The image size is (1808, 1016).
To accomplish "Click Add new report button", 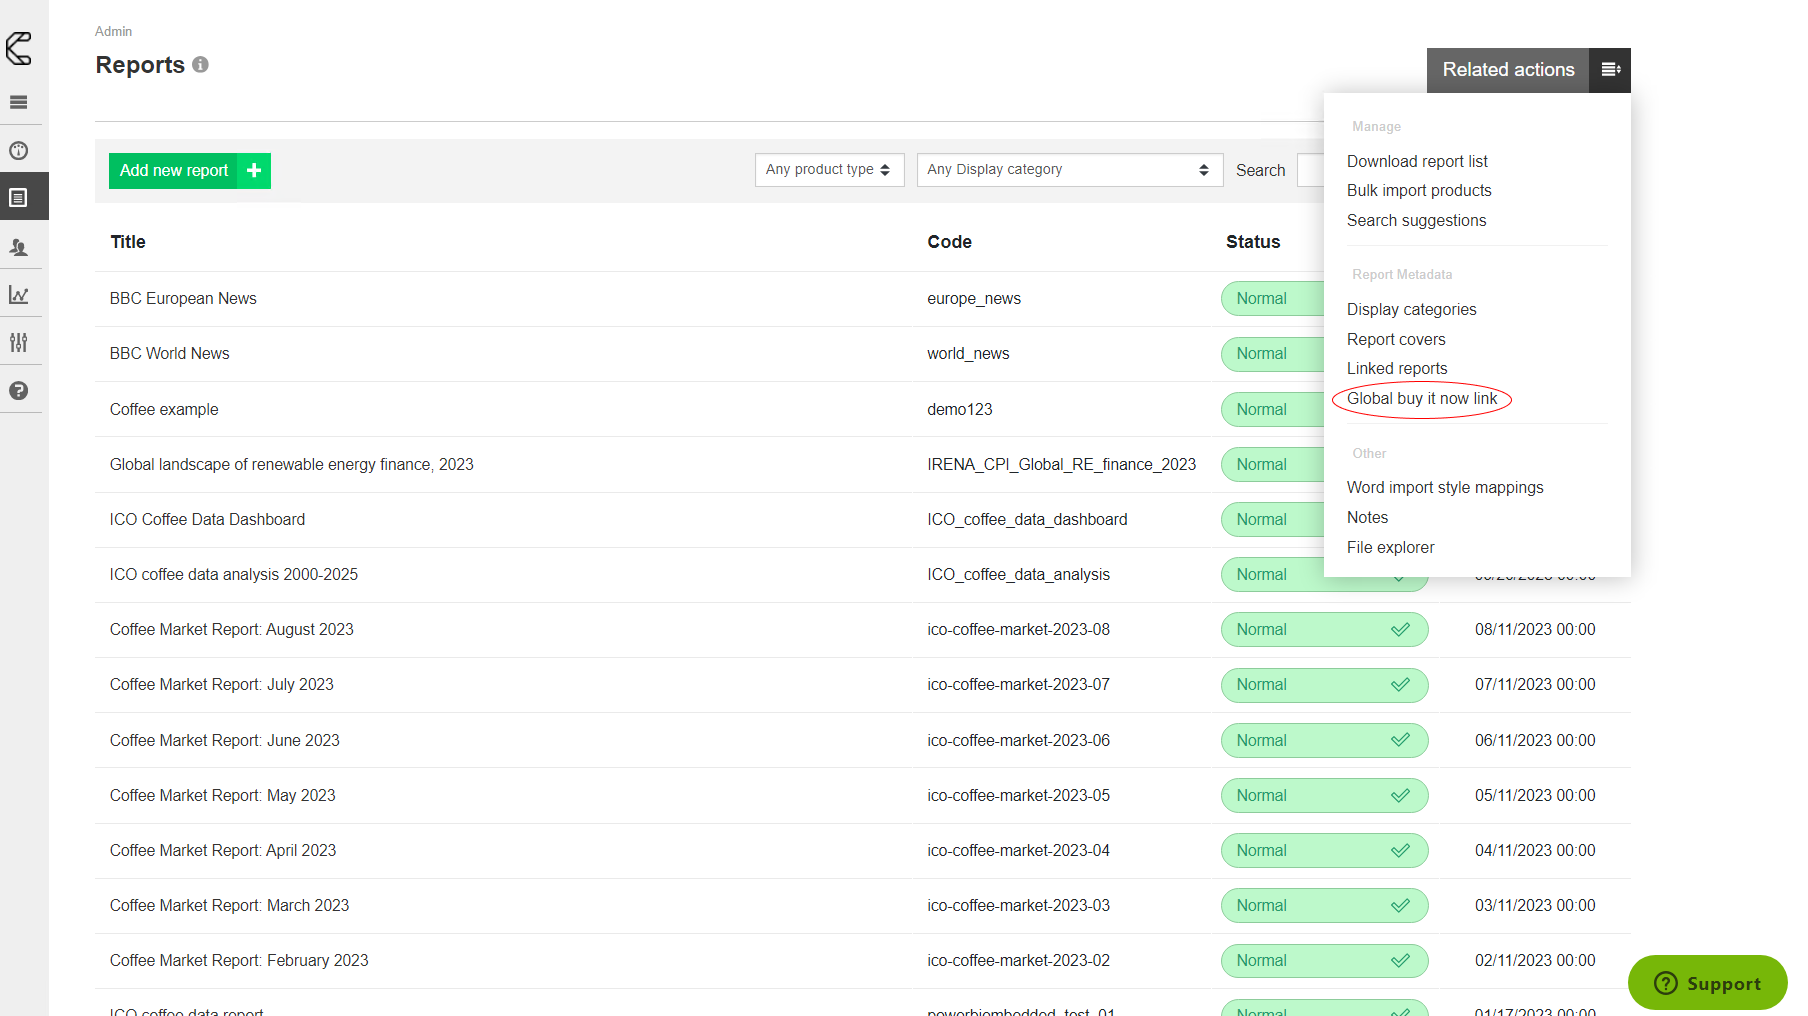I will tap(189, 171).
